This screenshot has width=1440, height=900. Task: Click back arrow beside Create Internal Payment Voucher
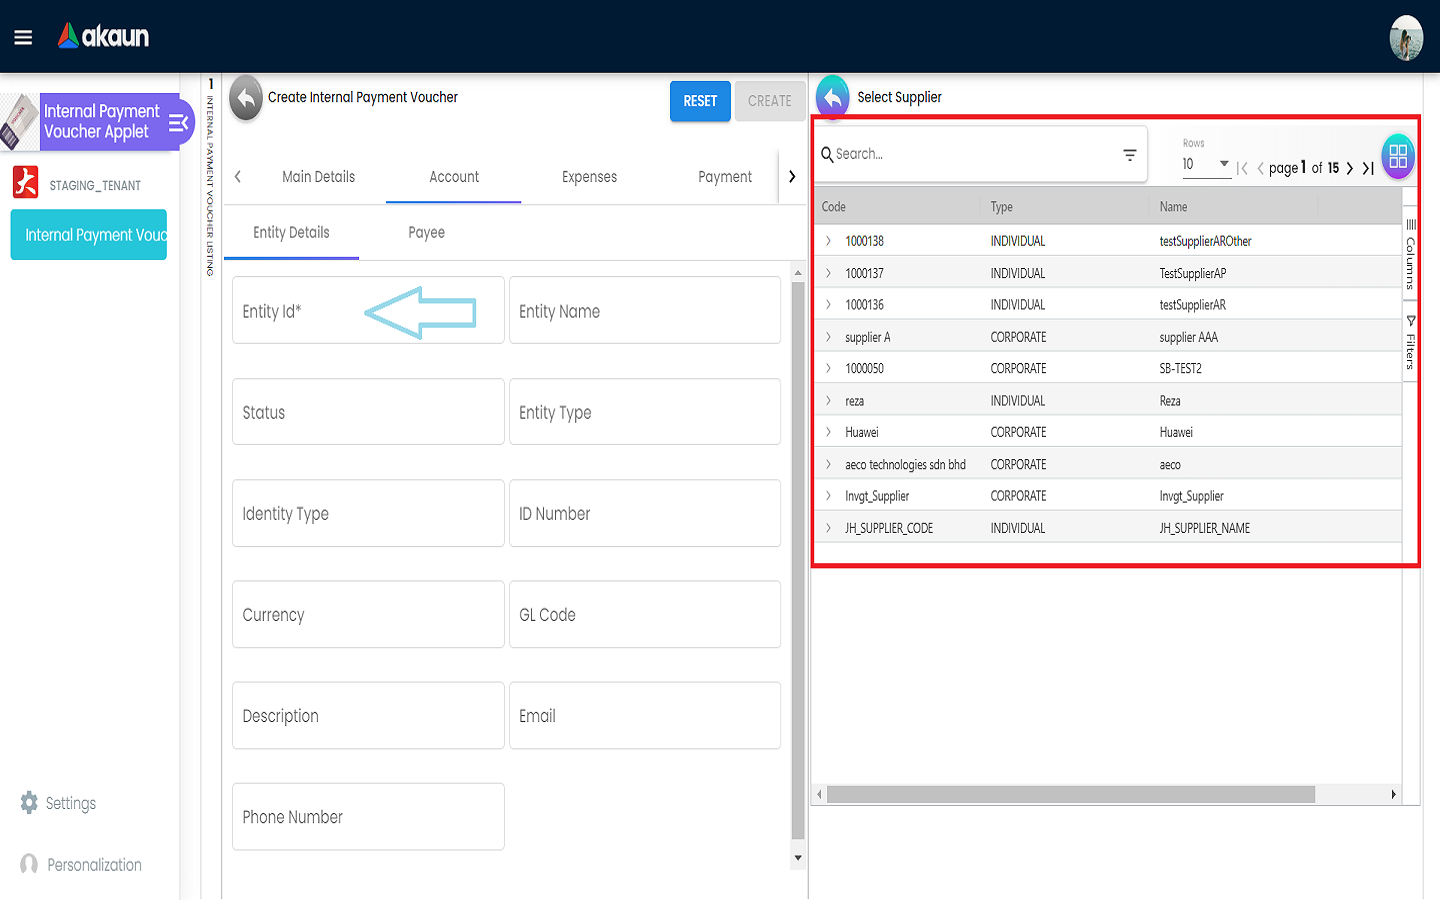(x=246, y=98)
